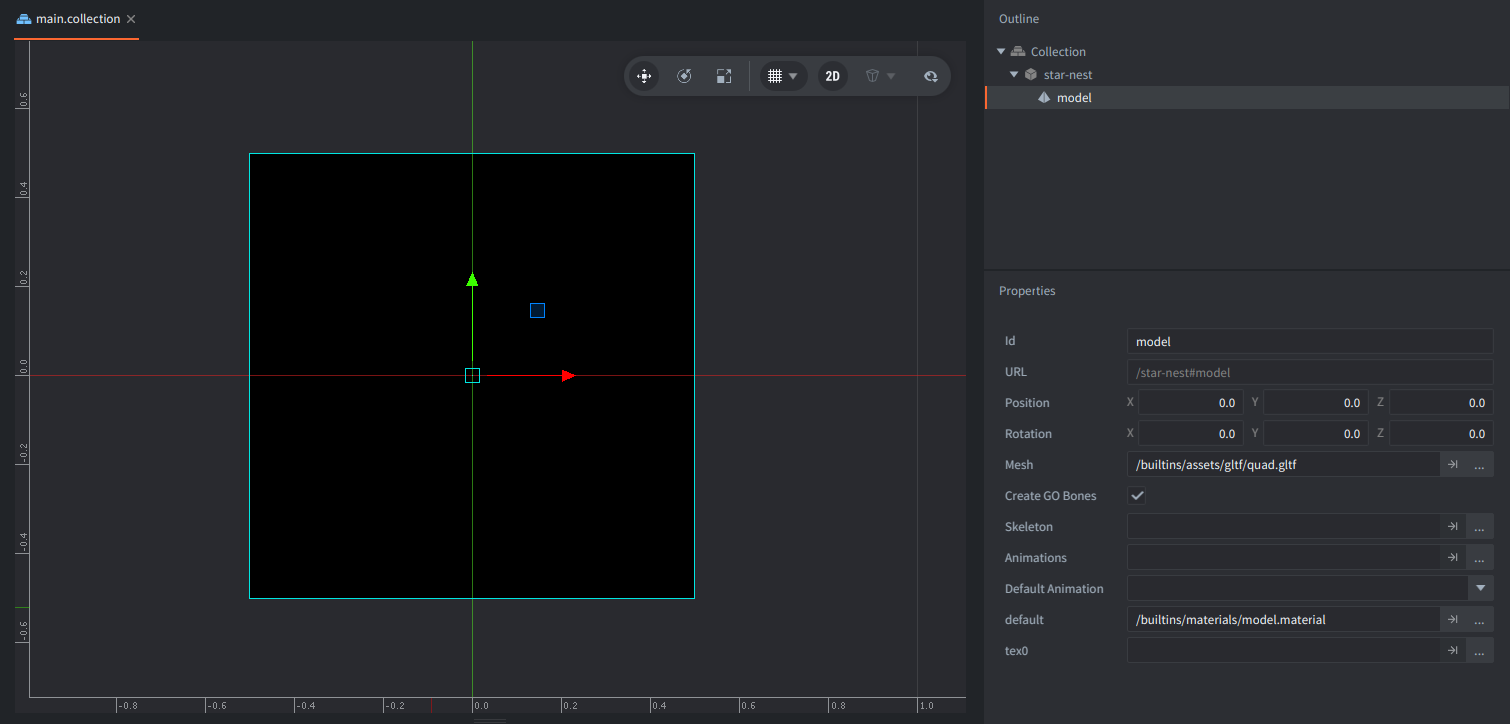This screenshot has height=724, width=1510.
Task: Open the Skeleton resource with arrow icon
Action: pos(1453,527)
